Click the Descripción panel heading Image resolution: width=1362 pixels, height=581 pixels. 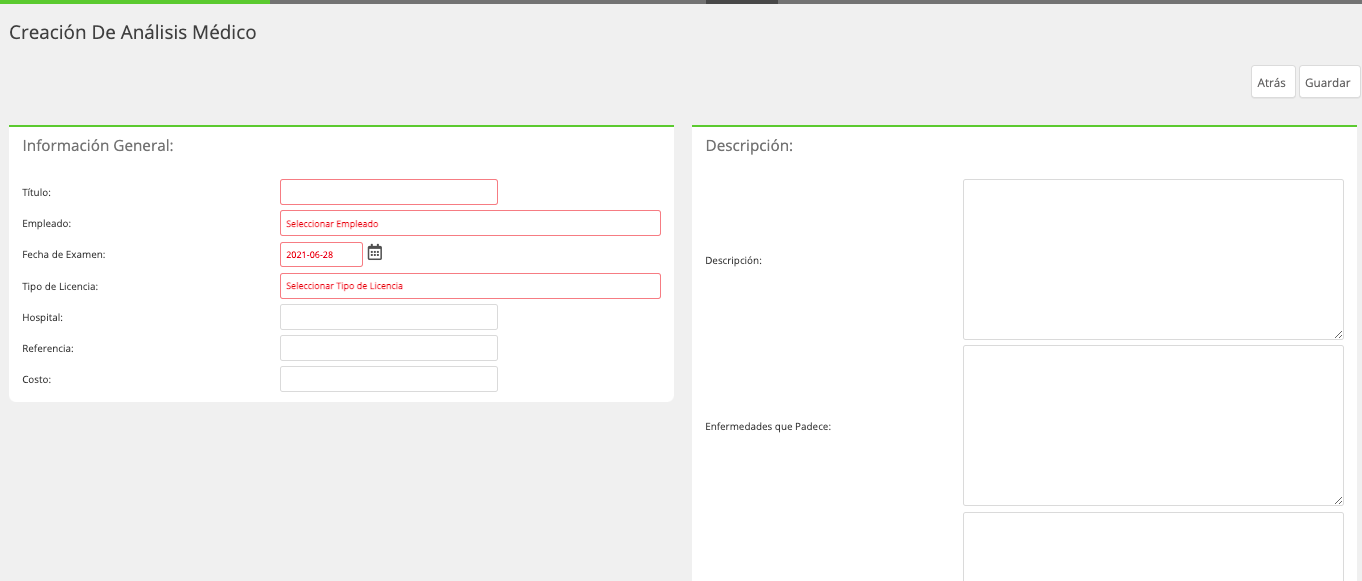click(749, 146)
